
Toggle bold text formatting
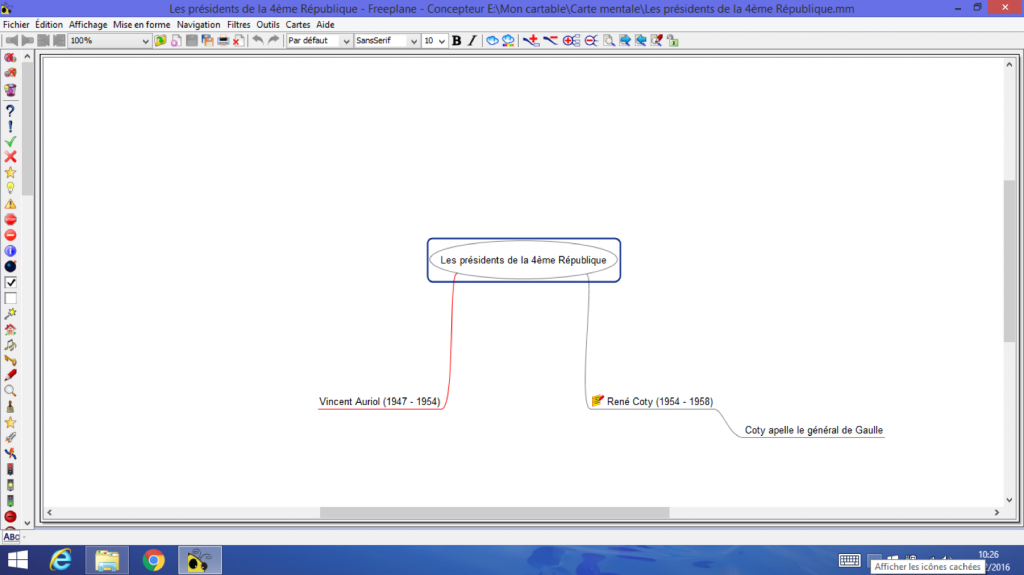[457, 41]
